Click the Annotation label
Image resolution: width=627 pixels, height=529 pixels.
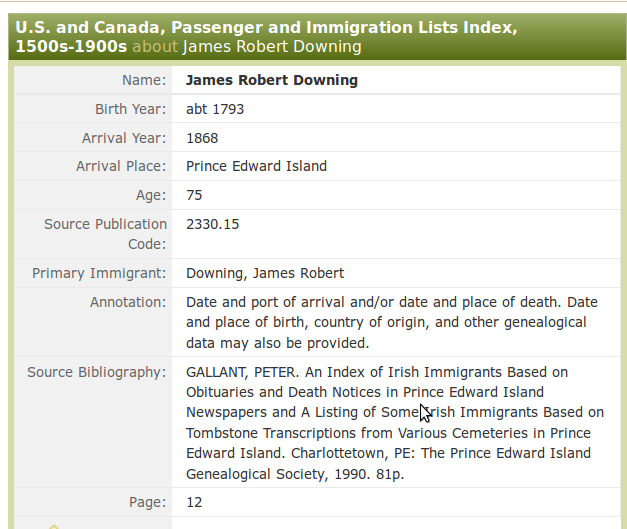tap(128, 302)
